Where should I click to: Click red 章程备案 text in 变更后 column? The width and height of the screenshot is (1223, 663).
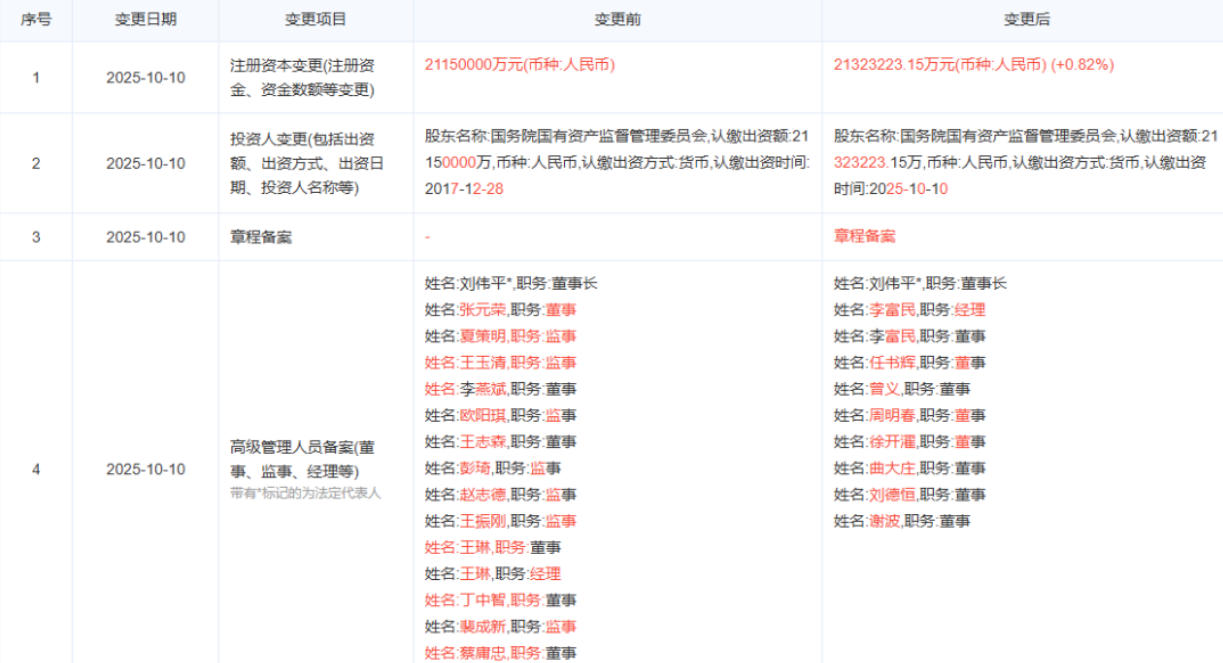865,237
